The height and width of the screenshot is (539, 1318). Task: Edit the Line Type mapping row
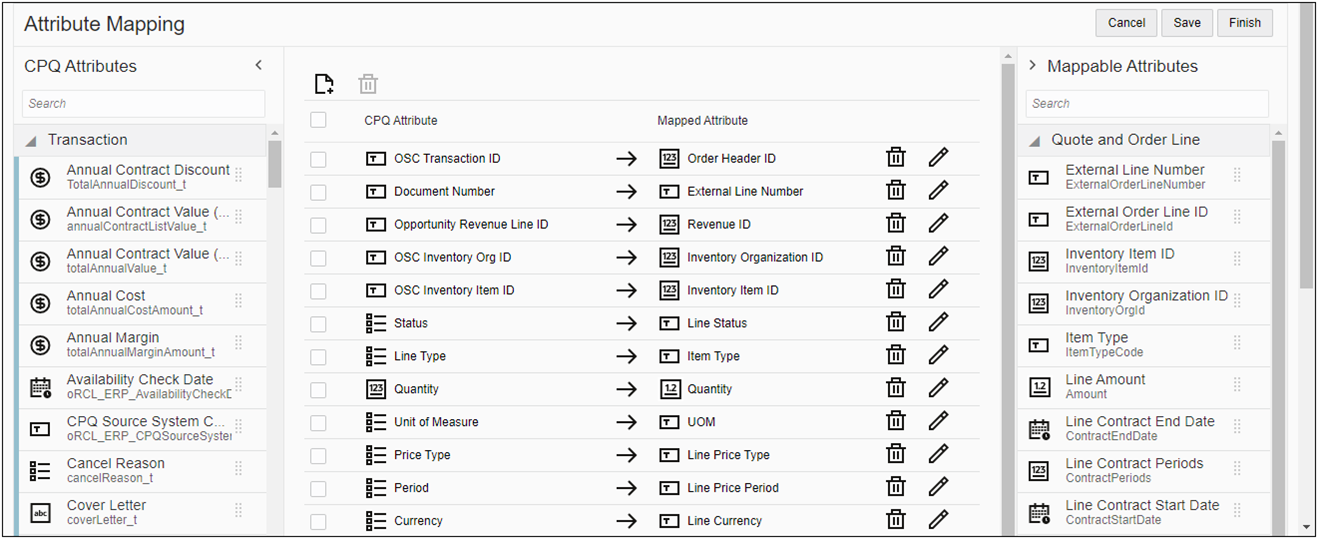938,356
